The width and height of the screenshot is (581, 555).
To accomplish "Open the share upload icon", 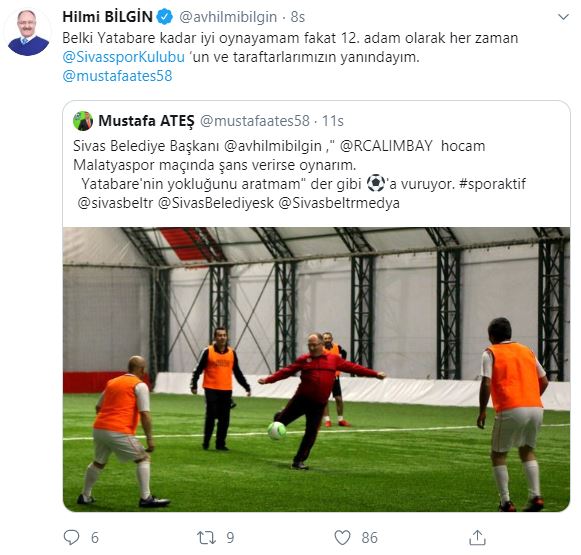I will 477,537.
